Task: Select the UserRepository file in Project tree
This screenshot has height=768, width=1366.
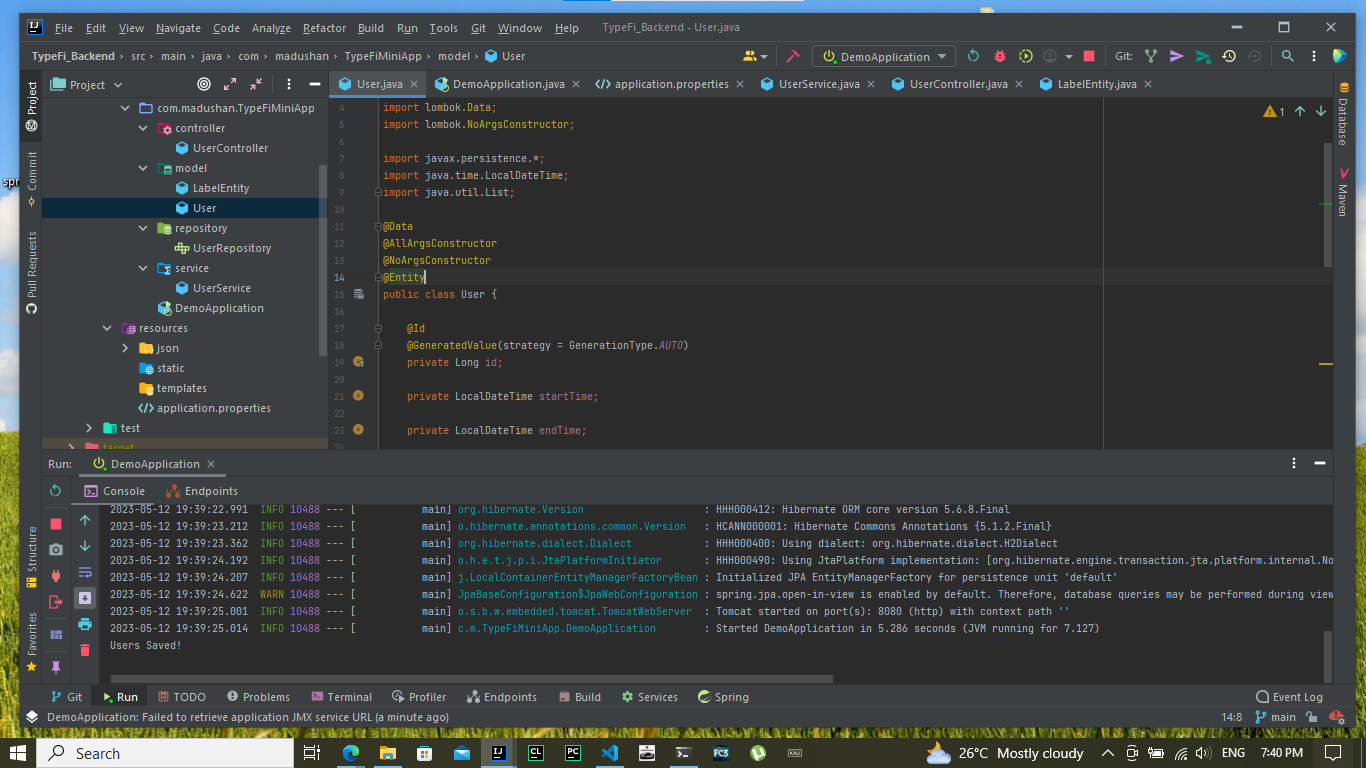Action: tap(230, 248)
